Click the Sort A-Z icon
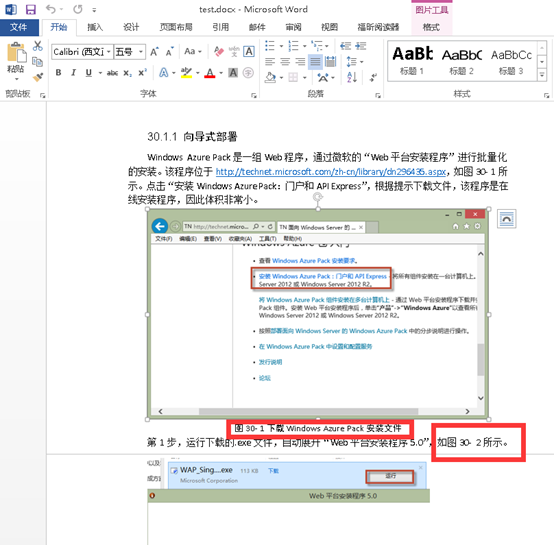Image resolution: width=554 pixels, height=545 pixels. 352,77
